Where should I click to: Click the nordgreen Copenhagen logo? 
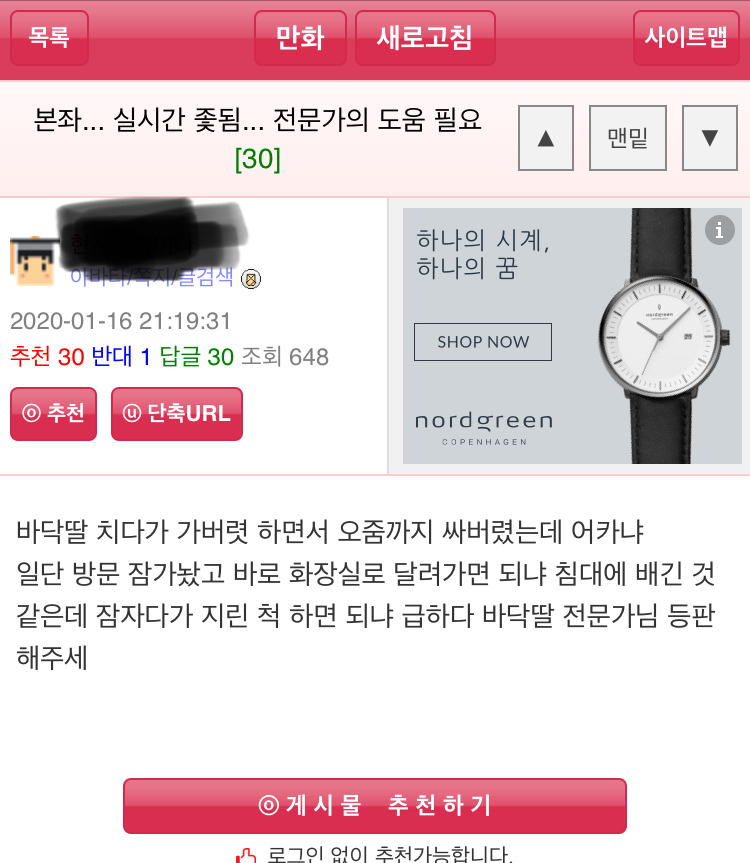(484, 429)
